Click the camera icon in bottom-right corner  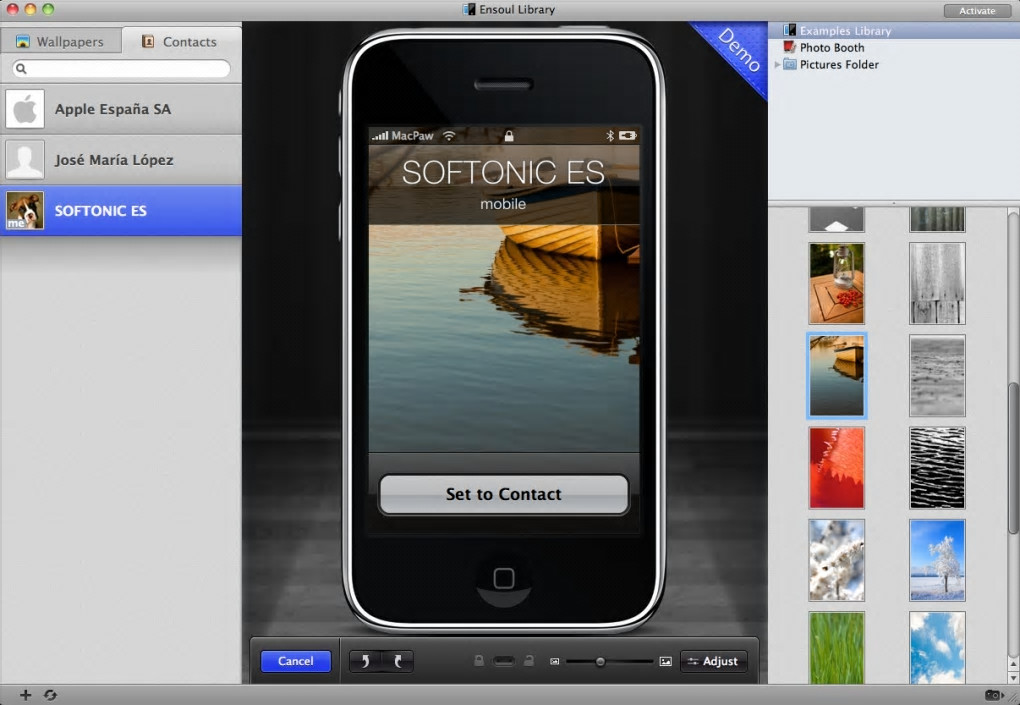pyautogui.click(x=993, y=695)
